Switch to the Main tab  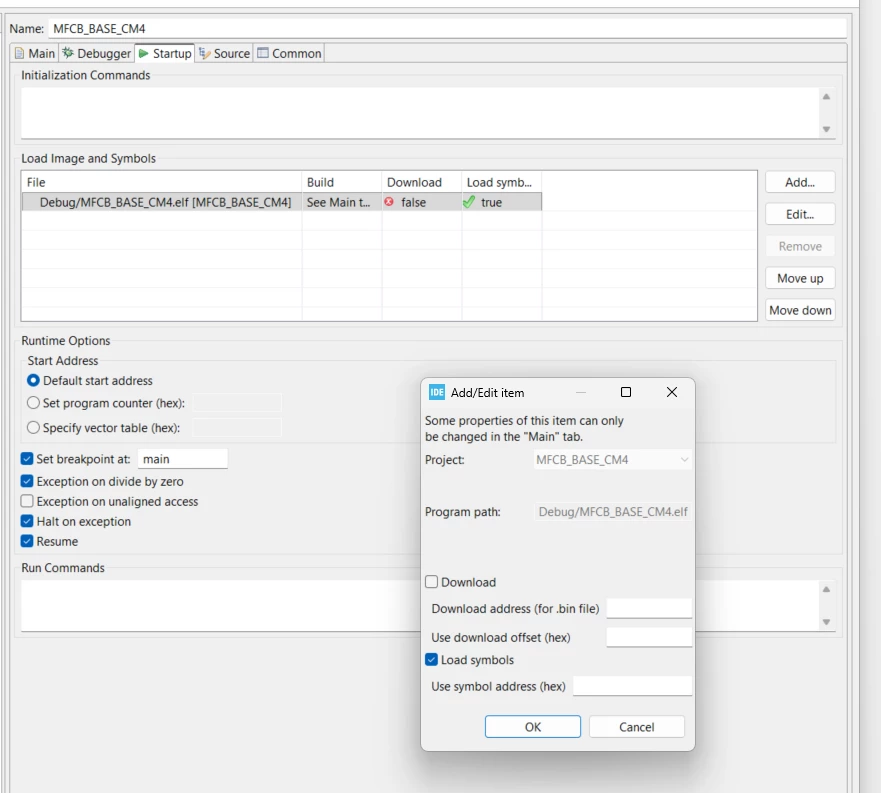coord(35,53)
